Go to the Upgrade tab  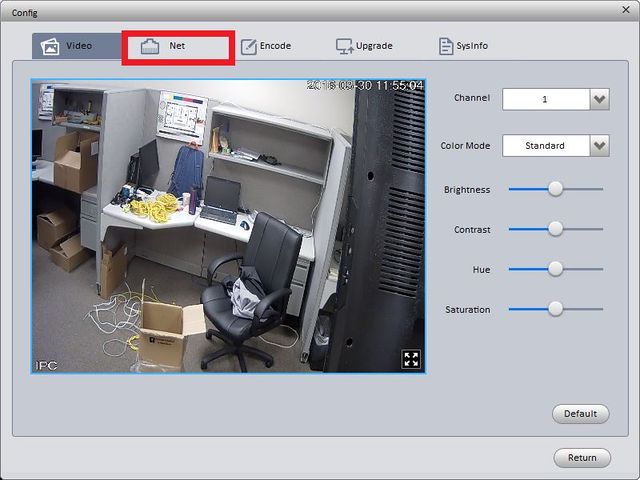[364, 46]
